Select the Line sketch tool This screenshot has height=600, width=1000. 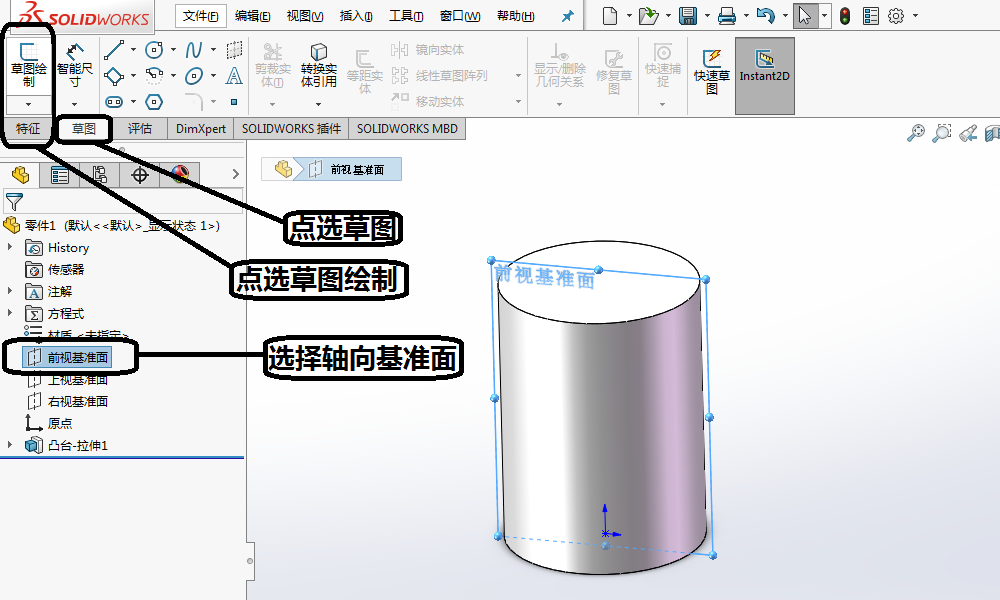click(x=114, y=50)
